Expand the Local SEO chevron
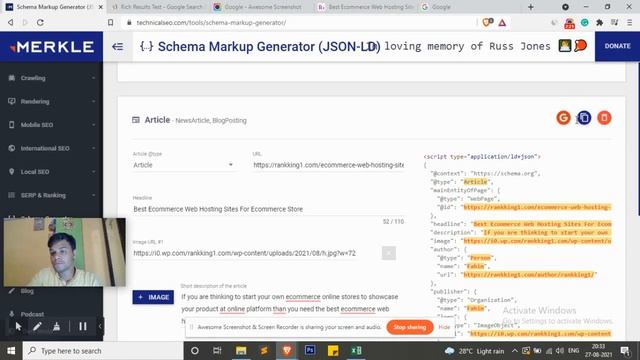Screen dimensions: 640x360 coord(93,171)
